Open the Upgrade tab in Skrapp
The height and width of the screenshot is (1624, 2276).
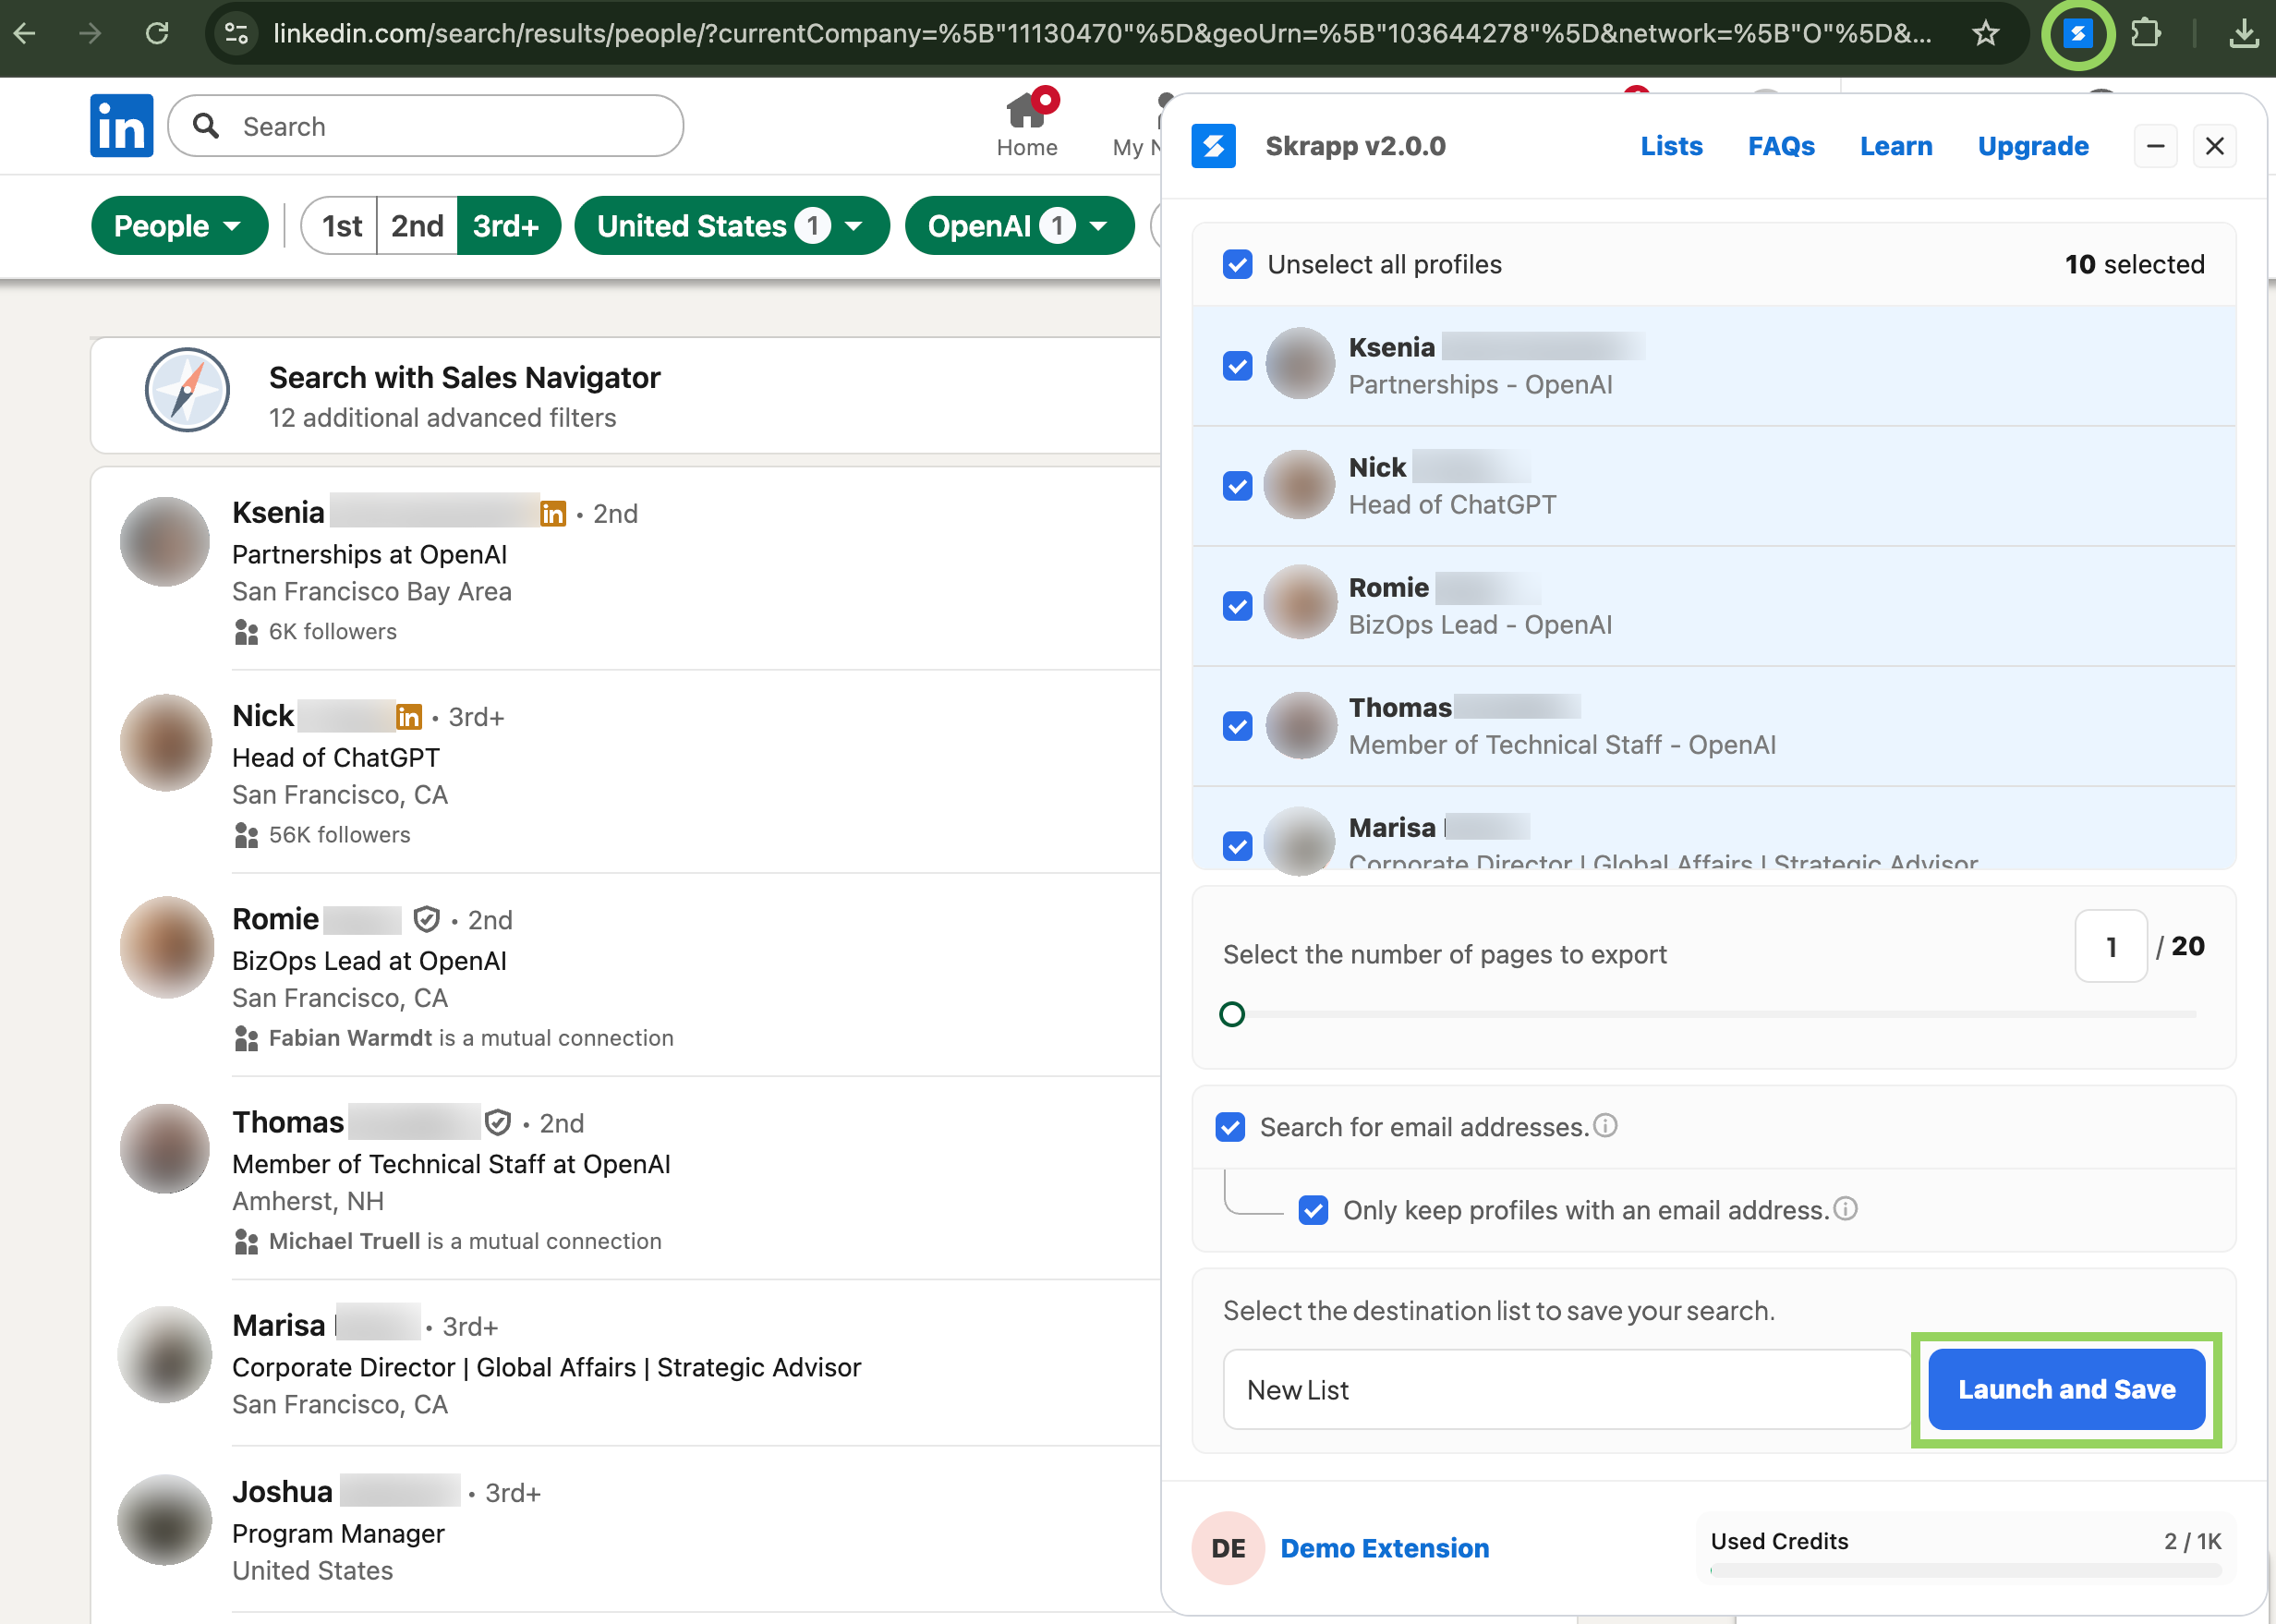2033,146
